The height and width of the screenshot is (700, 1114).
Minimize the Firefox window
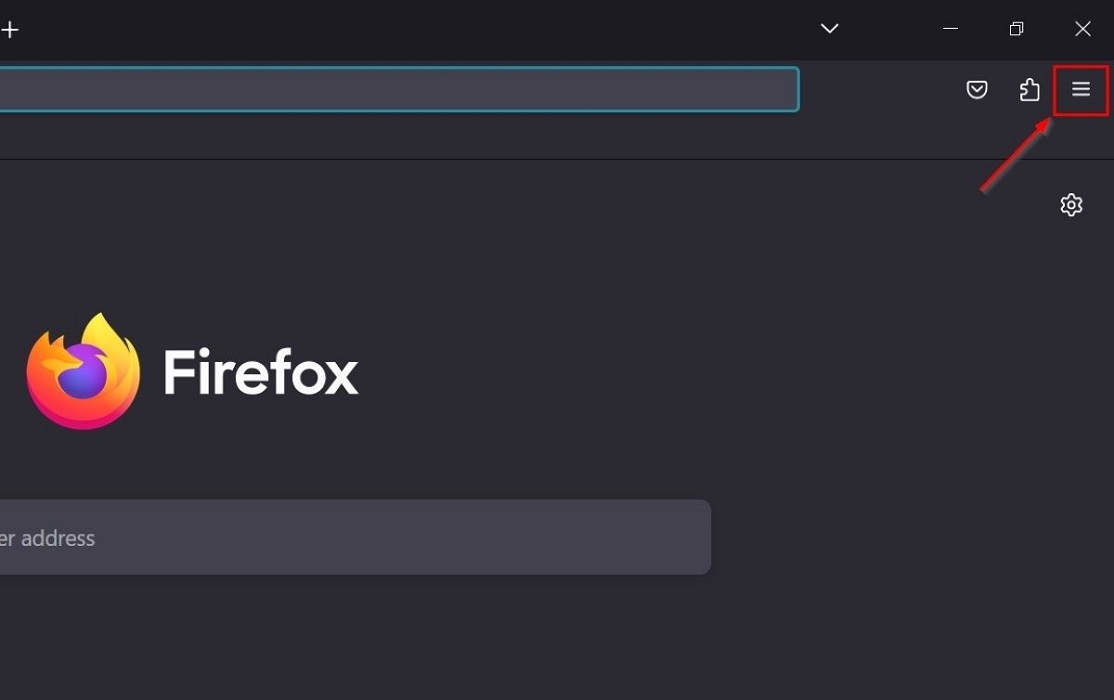949,29
